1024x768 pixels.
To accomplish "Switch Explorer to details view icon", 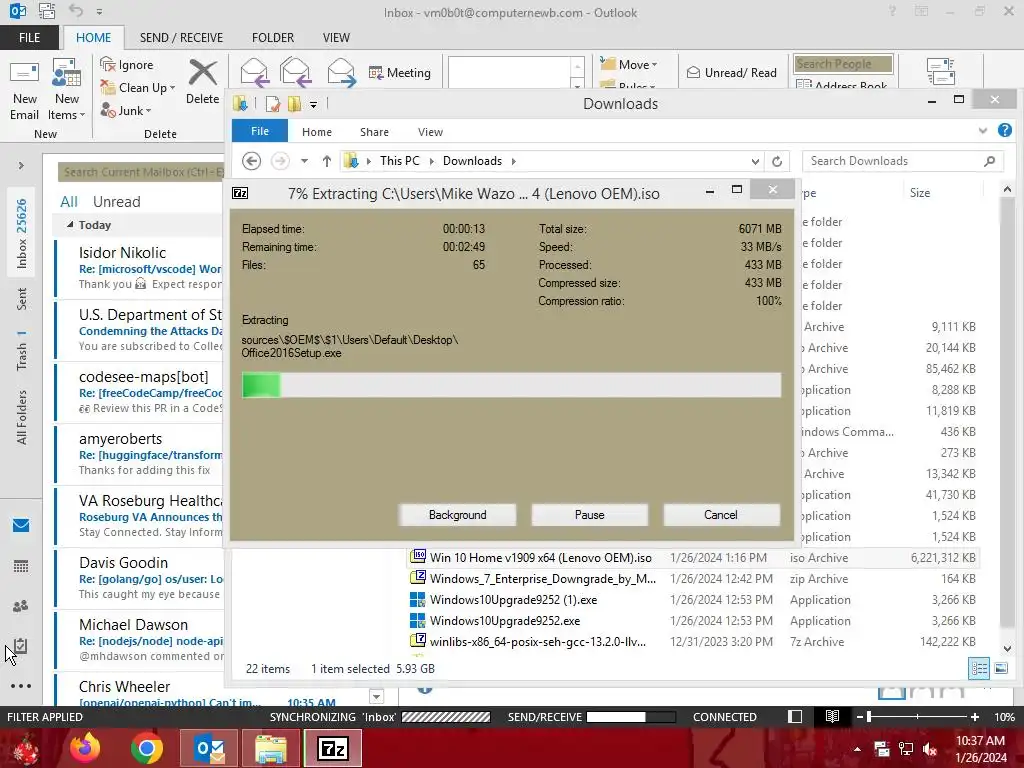I will 978,668.
